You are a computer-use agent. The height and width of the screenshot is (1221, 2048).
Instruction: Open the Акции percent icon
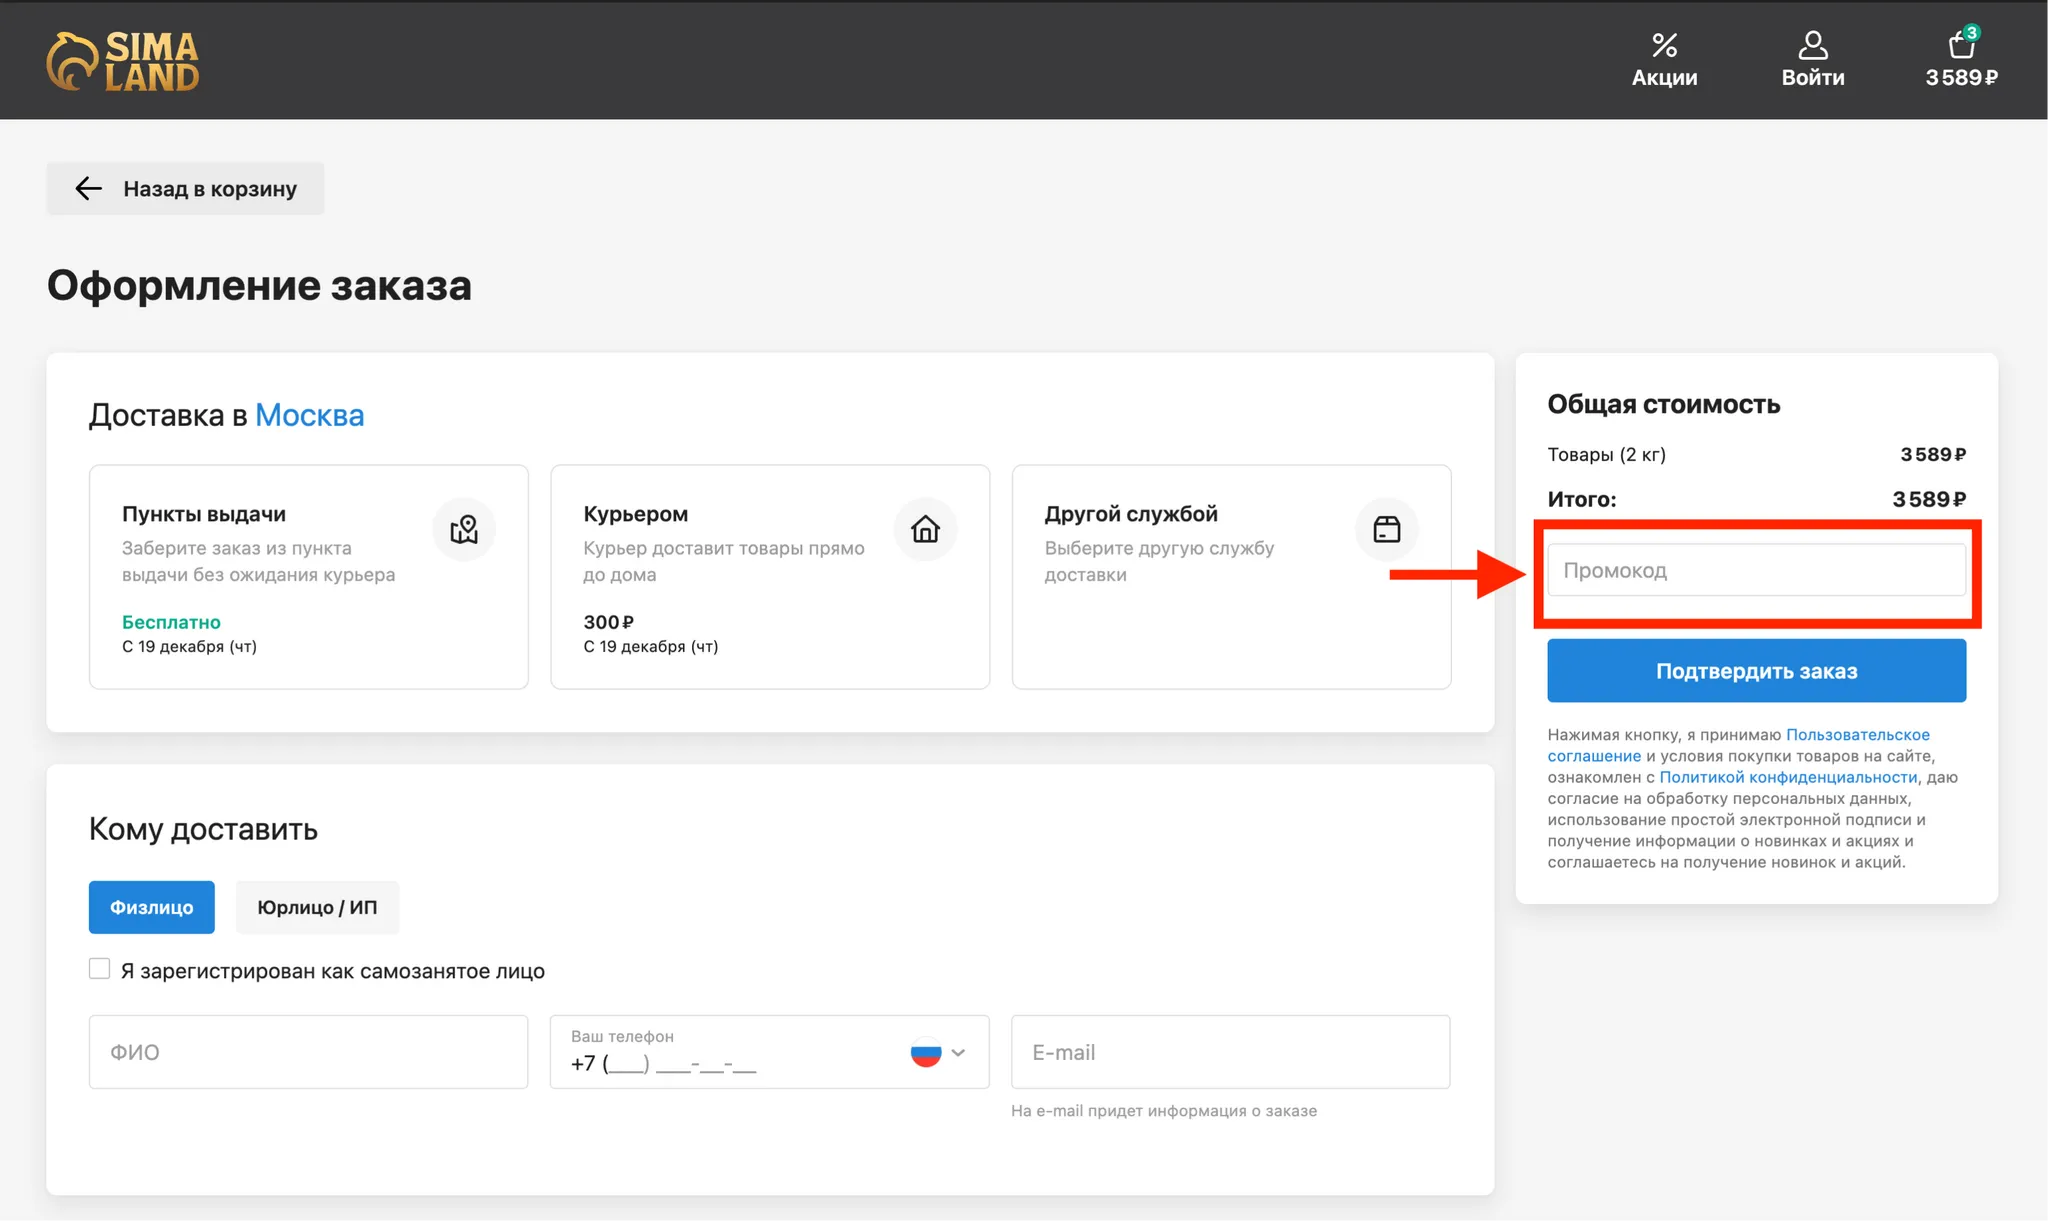coord(1664,45)
